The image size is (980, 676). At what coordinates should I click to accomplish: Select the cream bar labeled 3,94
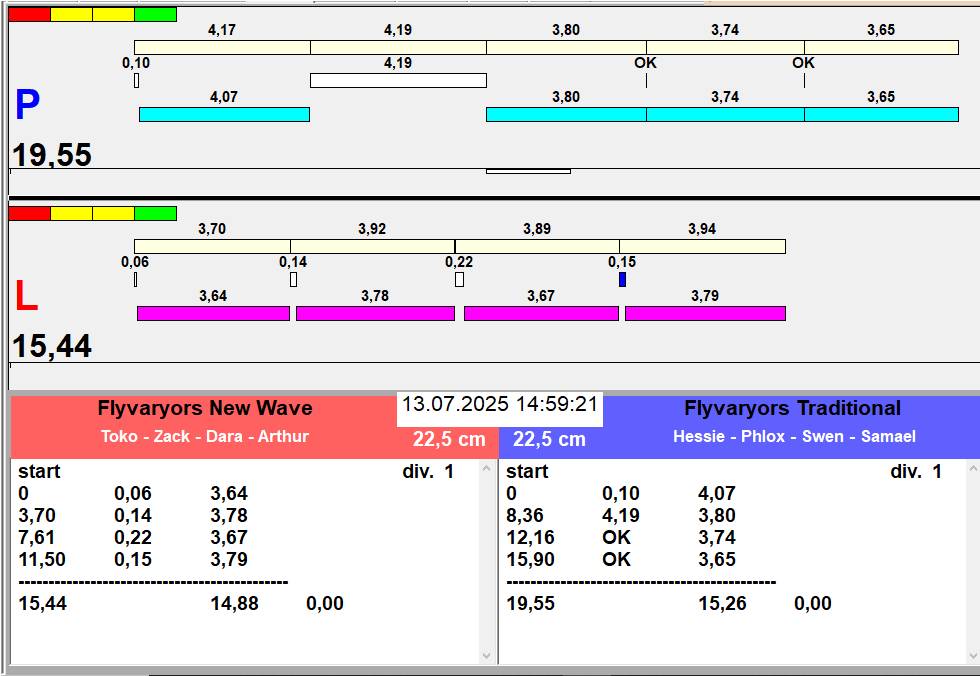tap(702, 246)
